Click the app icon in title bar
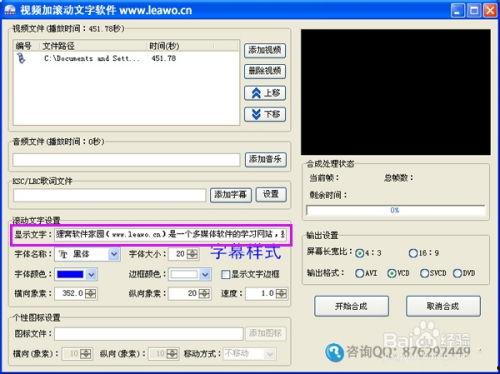 click(10, 10)
